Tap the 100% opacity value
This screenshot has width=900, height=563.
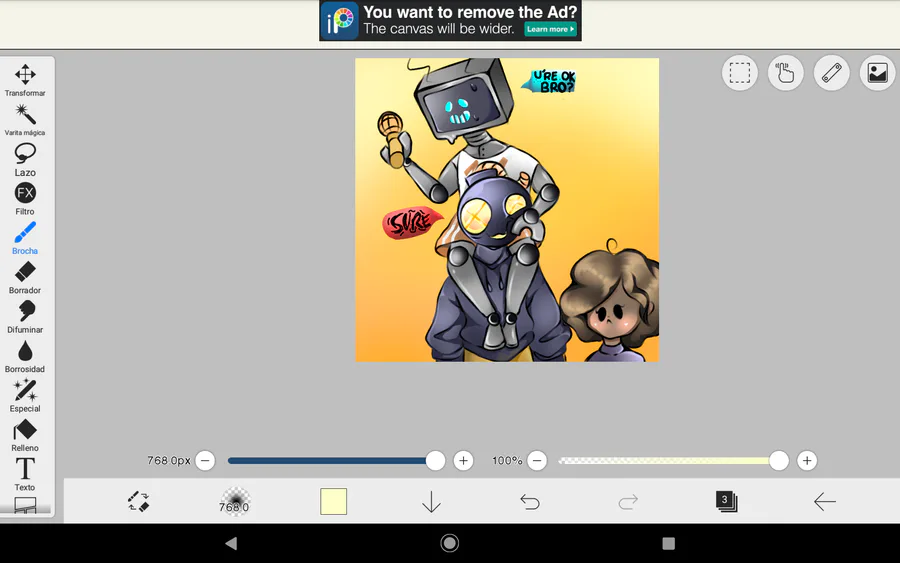[507, 460]
